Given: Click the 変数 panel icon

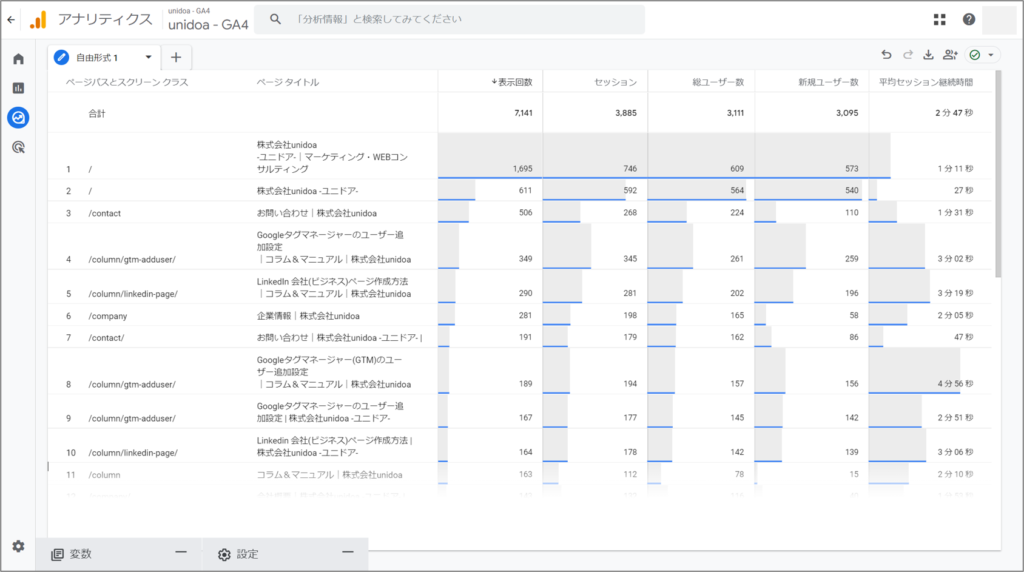Looking at the screenshot, I should pos(57,554).
